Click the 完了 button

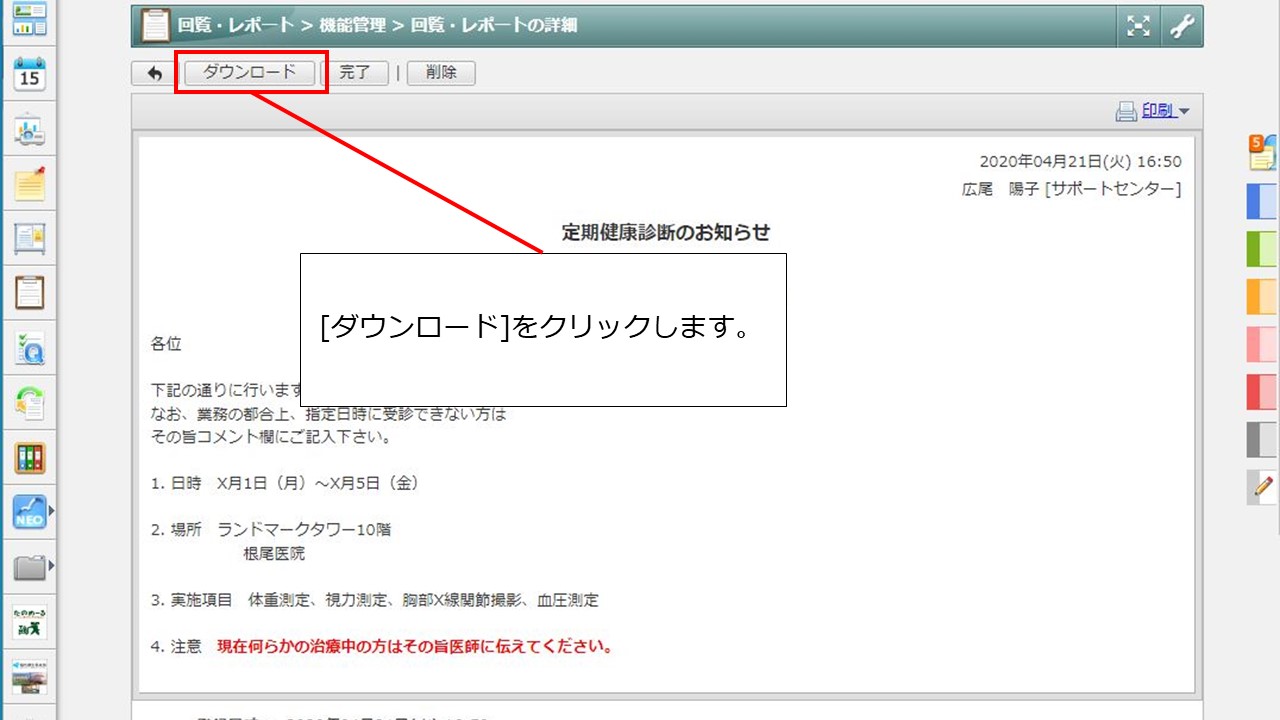click(355, 73)
